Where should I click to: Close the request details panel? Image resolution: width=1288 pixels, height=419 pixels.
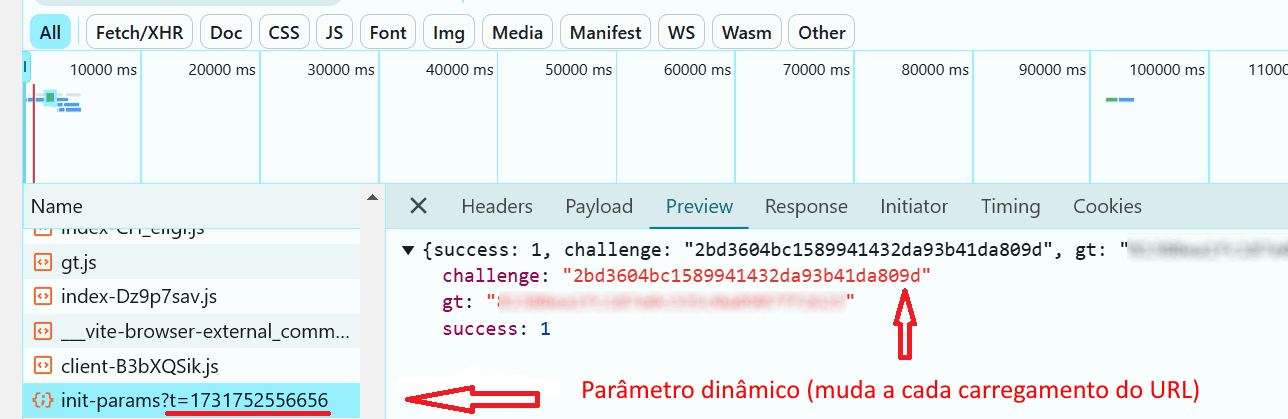(x=418, y=206)
